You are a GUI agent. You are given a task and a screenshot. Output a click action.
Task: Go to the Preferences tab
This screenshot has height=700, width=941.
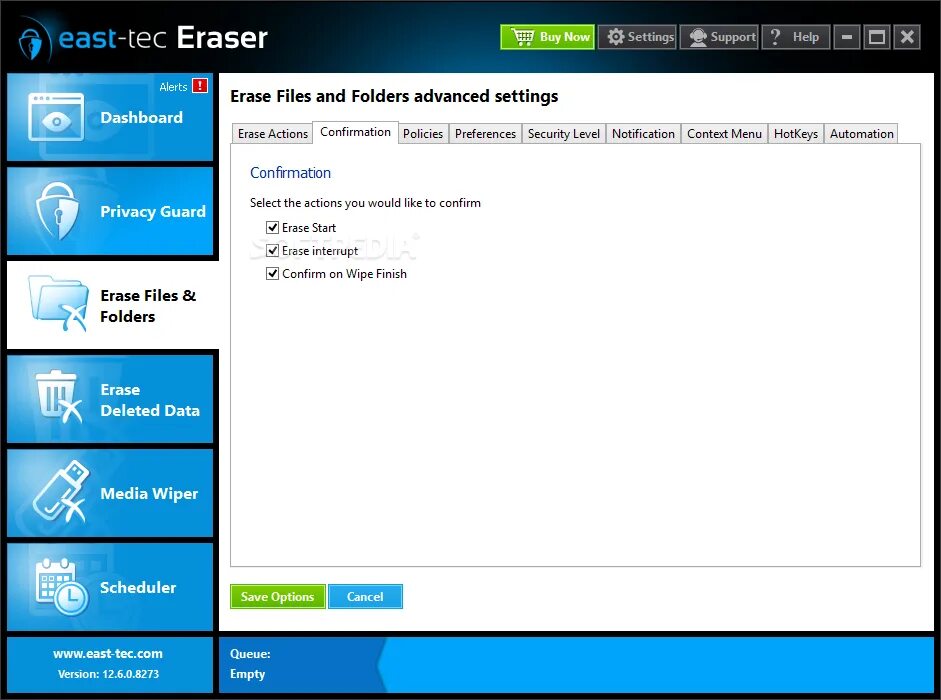point(486,134)
